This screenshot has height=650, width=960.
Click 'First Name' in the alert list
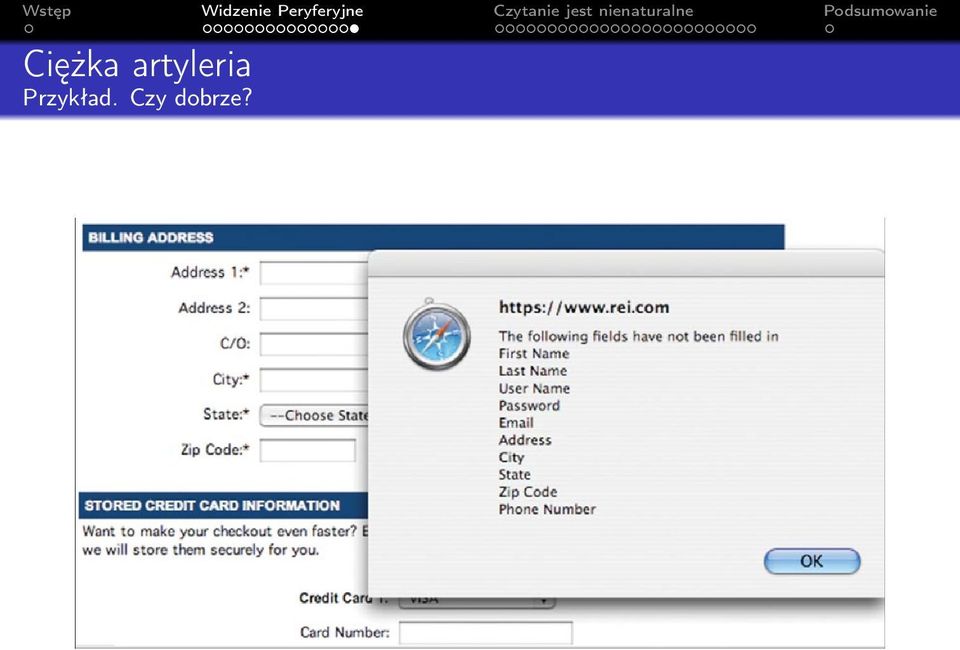[534, 354]
